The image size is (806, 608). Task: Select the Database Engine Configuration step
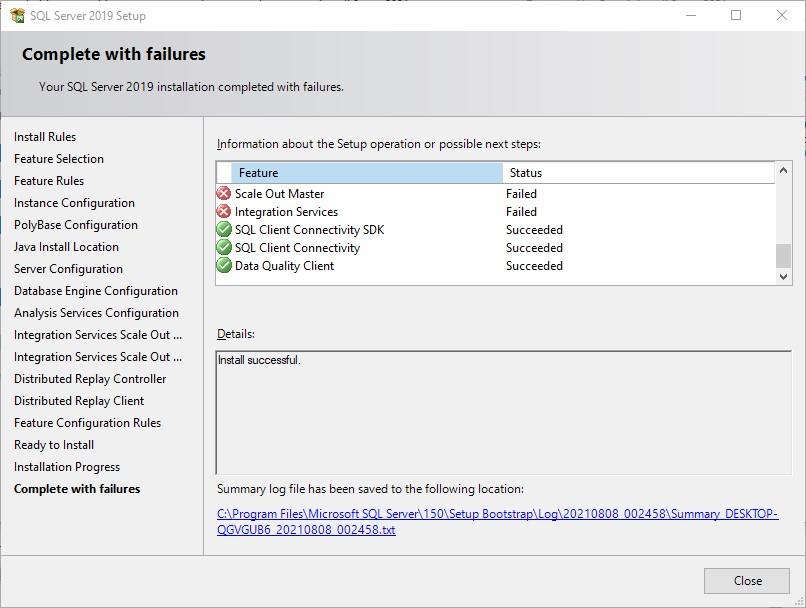(96, 291)
